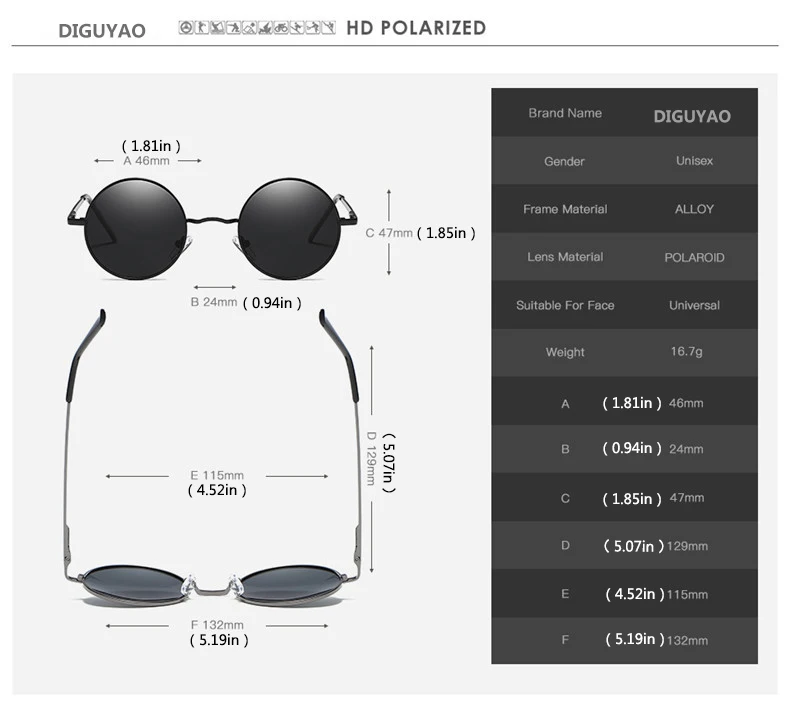The width and height of the screenshot is (790, 706).
Task: Click the 'Lens Material' label
Action: [x=565, y=257]
